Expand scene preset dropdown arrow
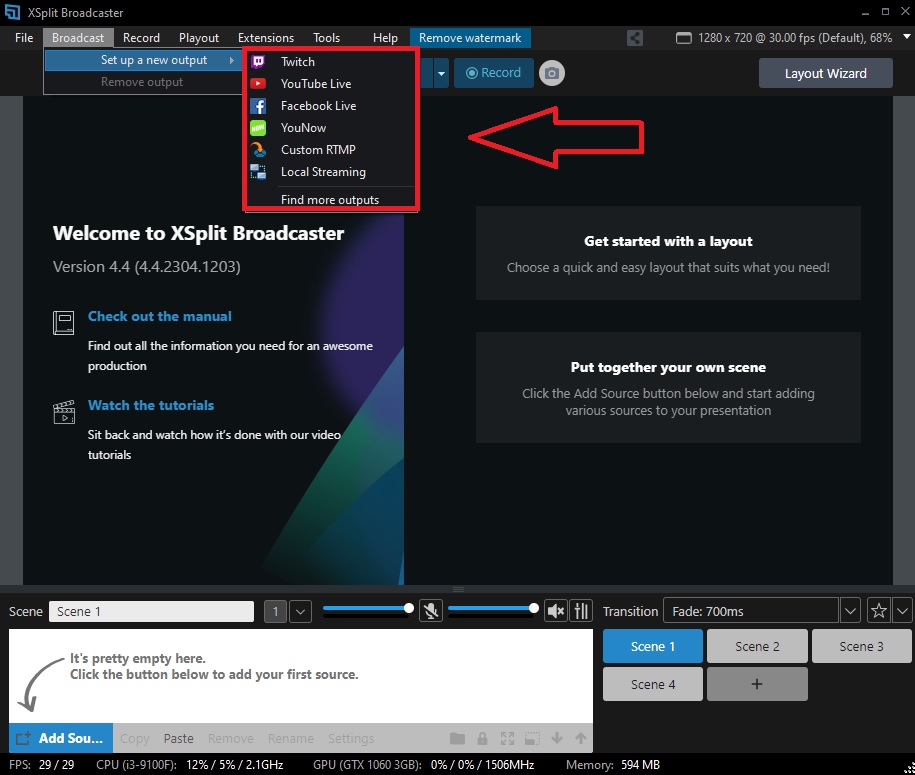Viewport: 915px width, 775px height. (301, 612)
